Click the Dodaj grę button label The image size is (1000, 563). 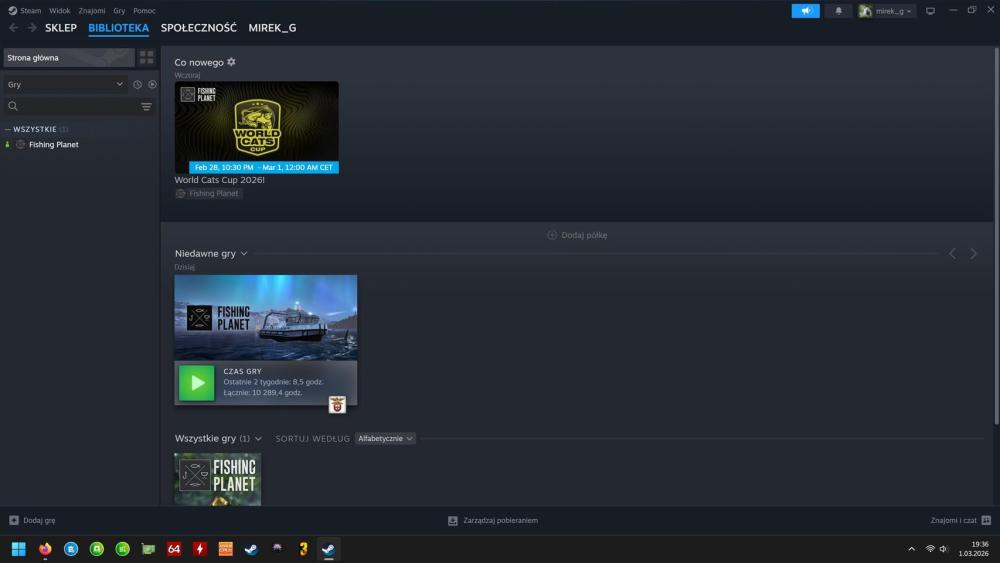coord(40,520)
